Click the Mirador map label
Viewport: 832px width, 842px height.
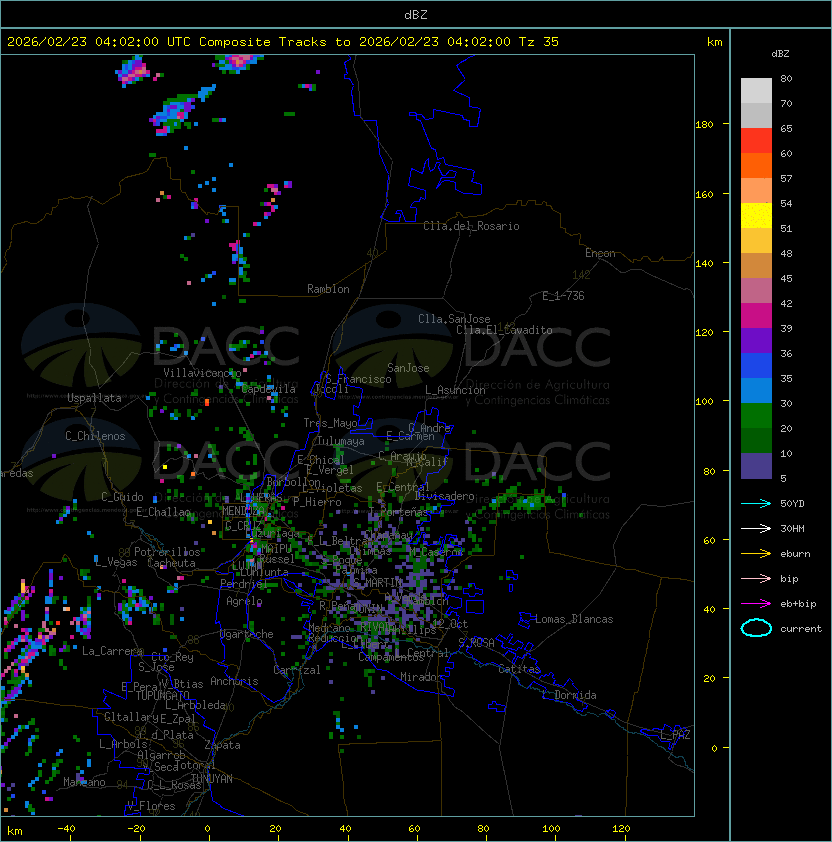tap(422, 677)
